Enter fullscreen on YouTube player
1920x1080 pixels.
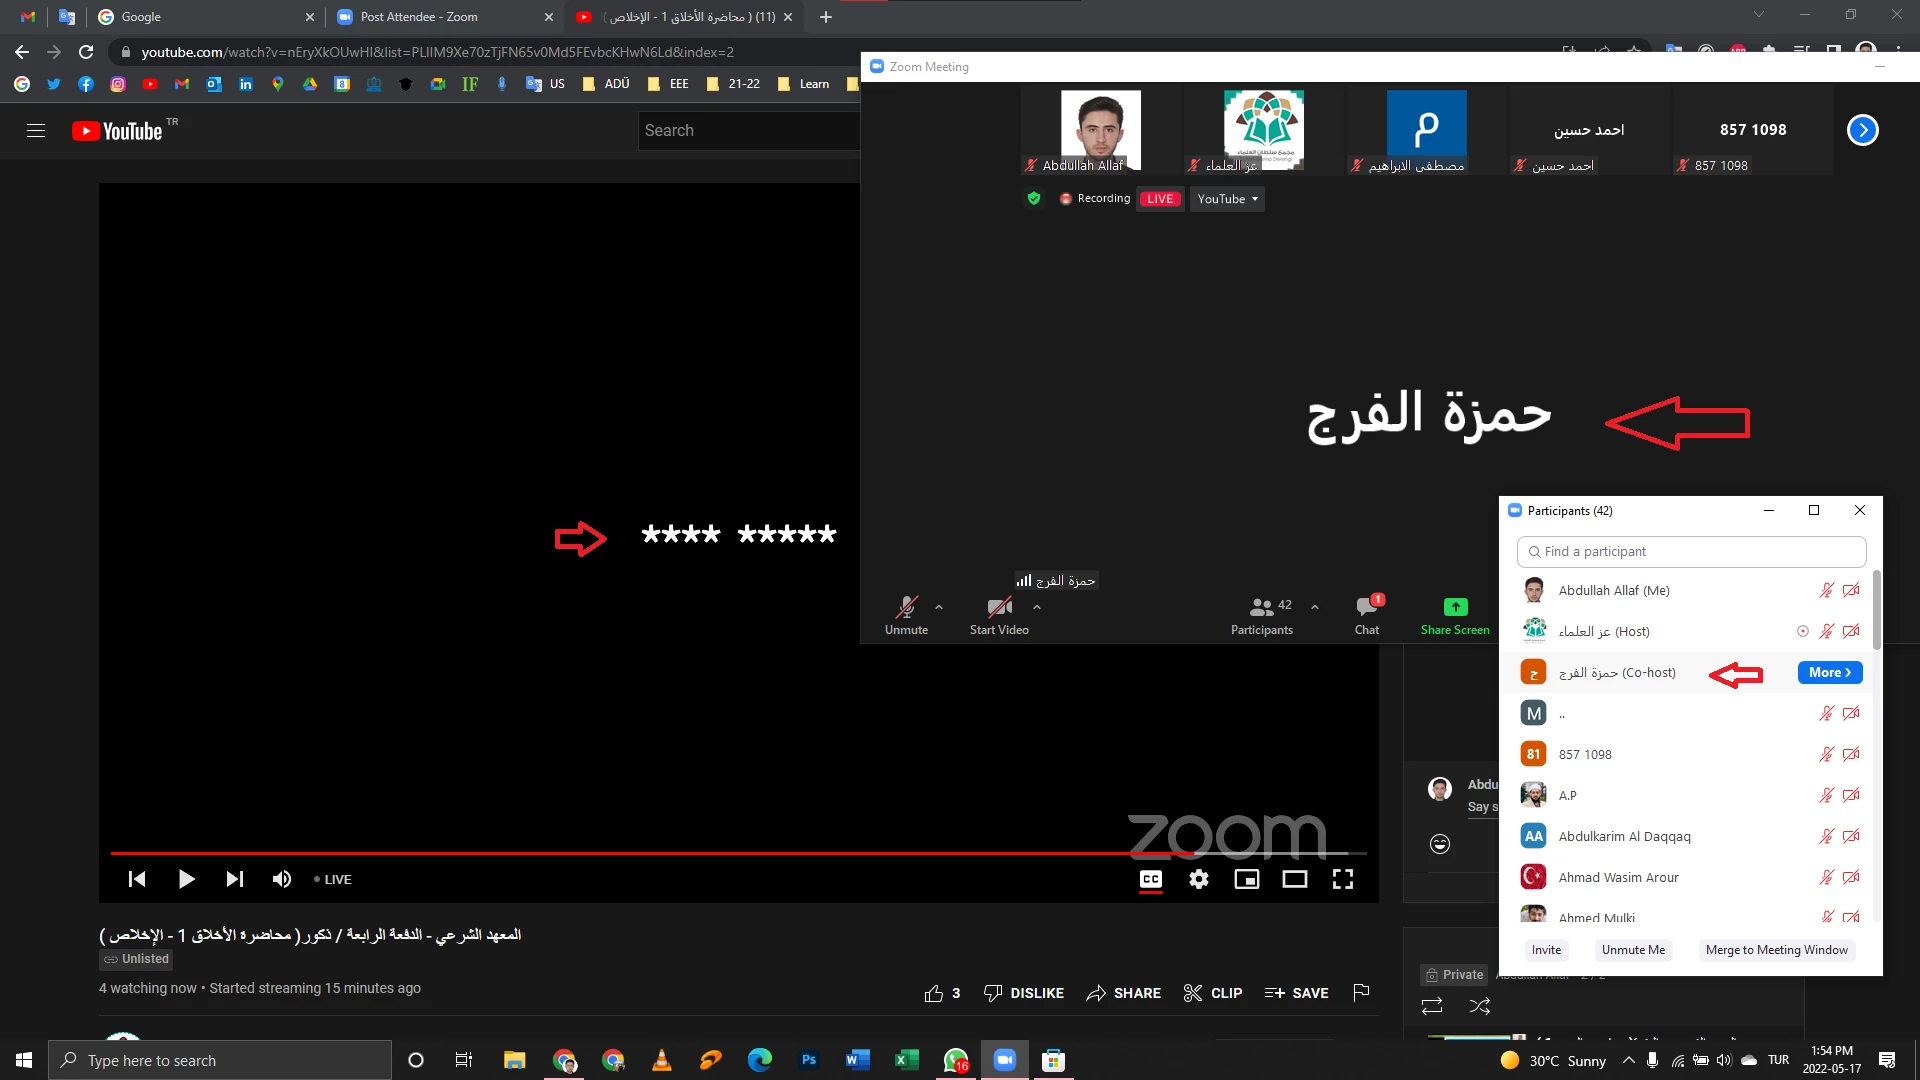tap(1342, 879)
